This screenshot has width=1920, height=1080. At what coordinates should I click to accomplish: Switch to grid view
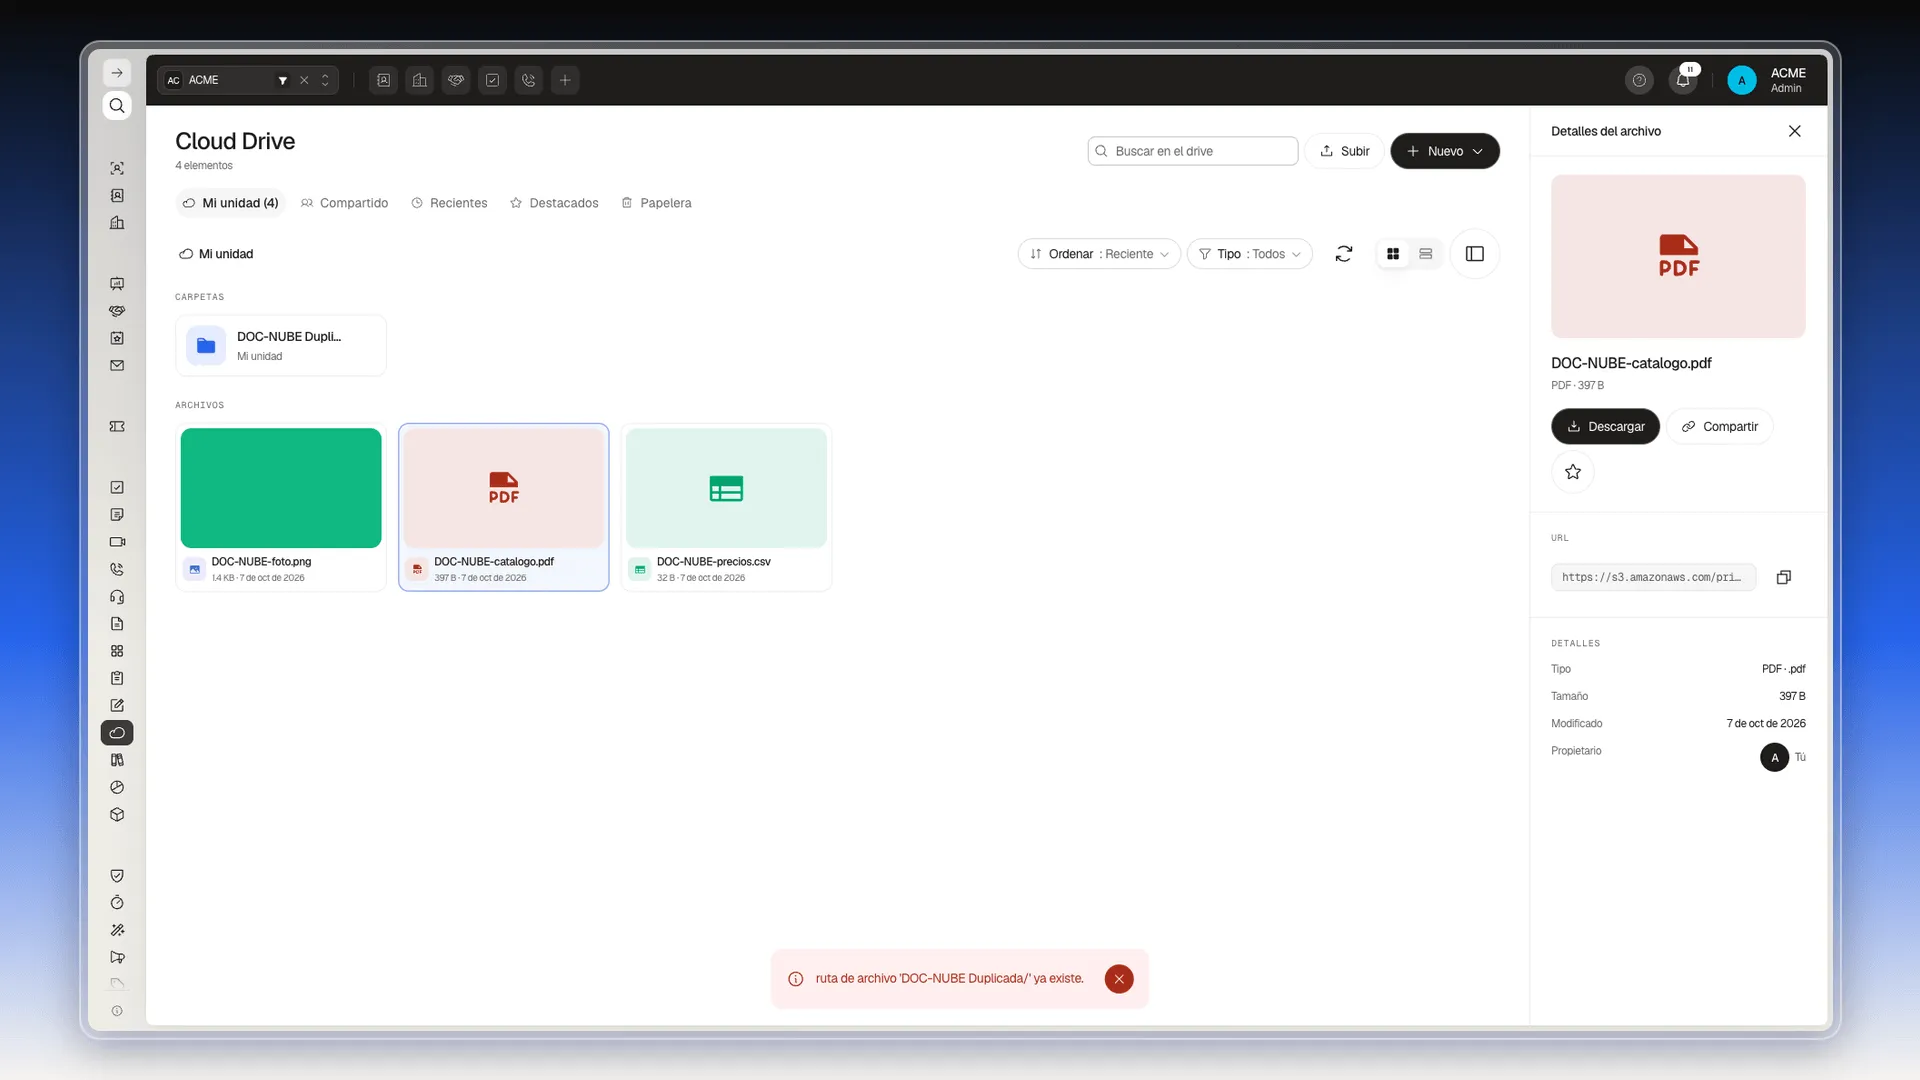pyautogui.click(x=1393, y=254)
